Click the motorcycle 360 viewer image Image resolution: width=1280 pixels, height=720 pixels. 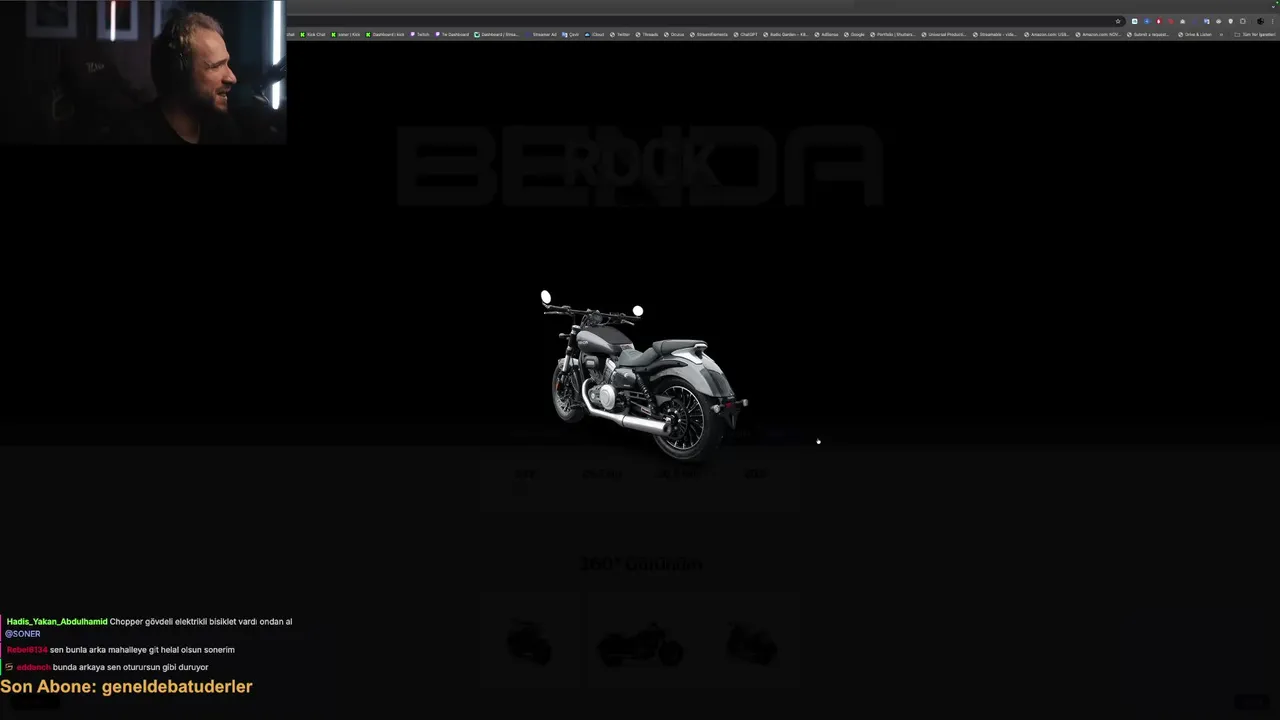tap(644, 374)
